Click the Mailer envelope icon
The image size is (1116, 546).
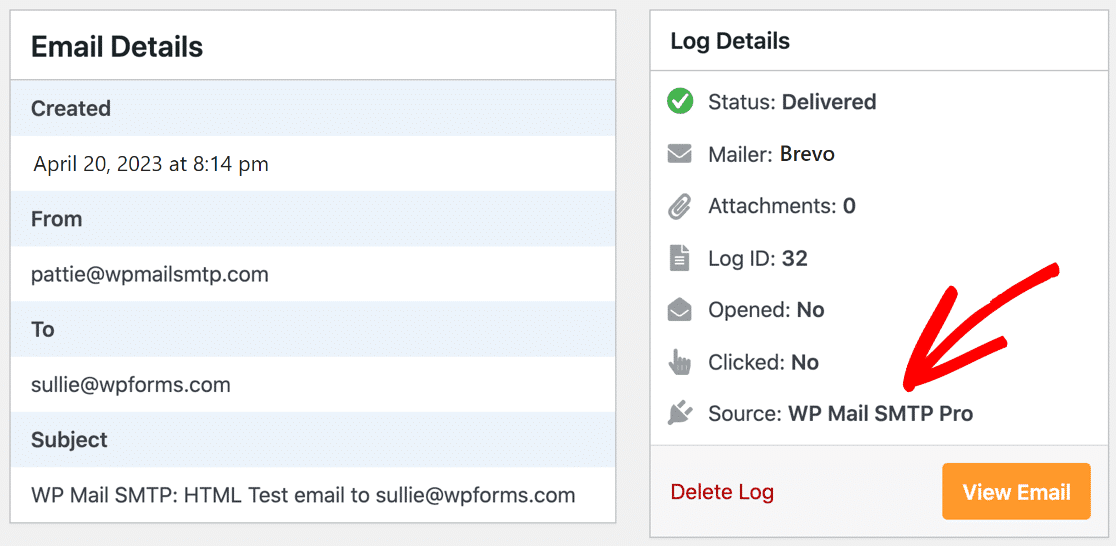coord(680,154)
